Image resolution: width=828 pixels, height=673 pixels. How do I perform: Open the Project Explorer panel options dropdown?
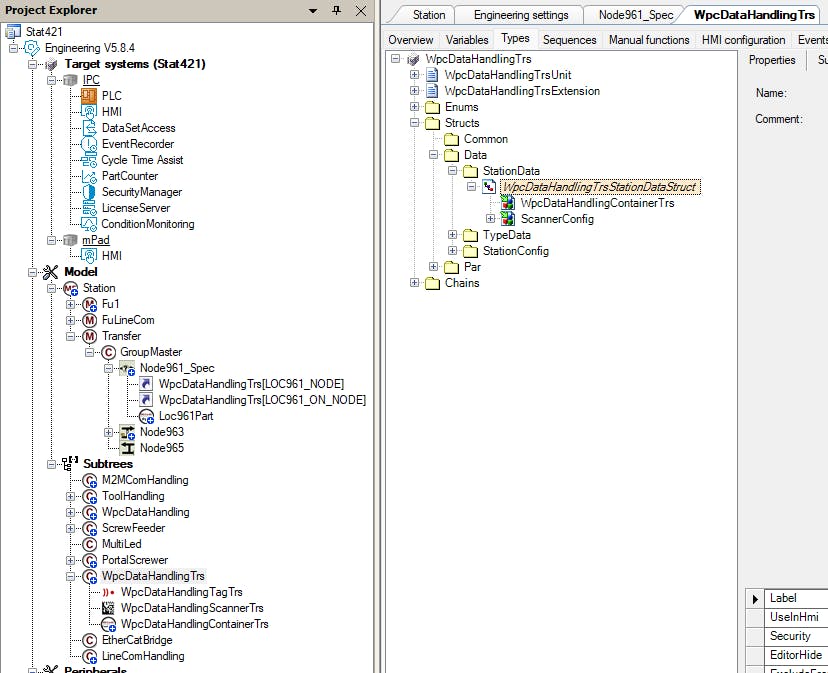point(314,10)
